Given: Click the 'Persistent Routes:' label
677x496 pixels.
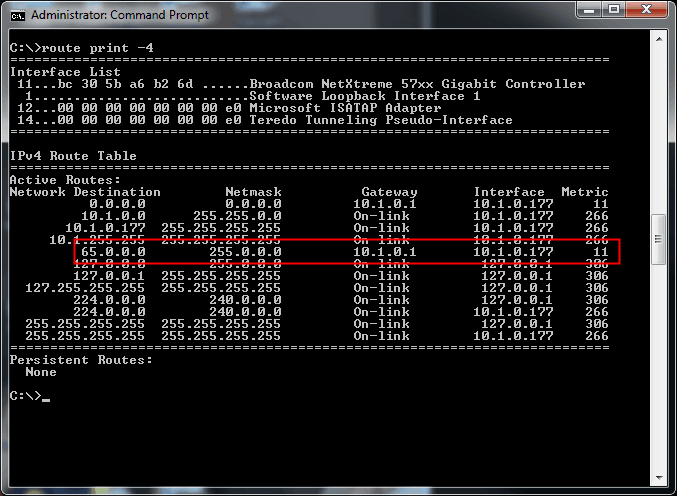Looking at the screenshot, I should [81, 360].
